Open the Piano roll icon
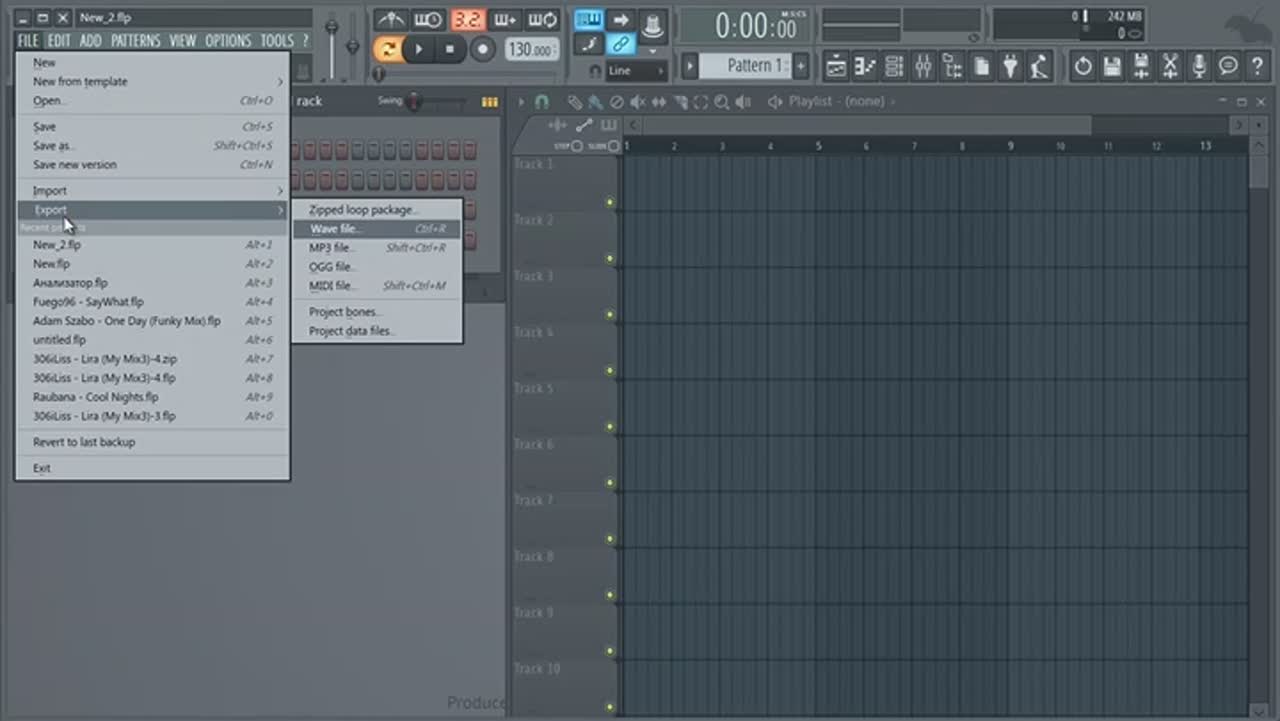 (865, 67)
